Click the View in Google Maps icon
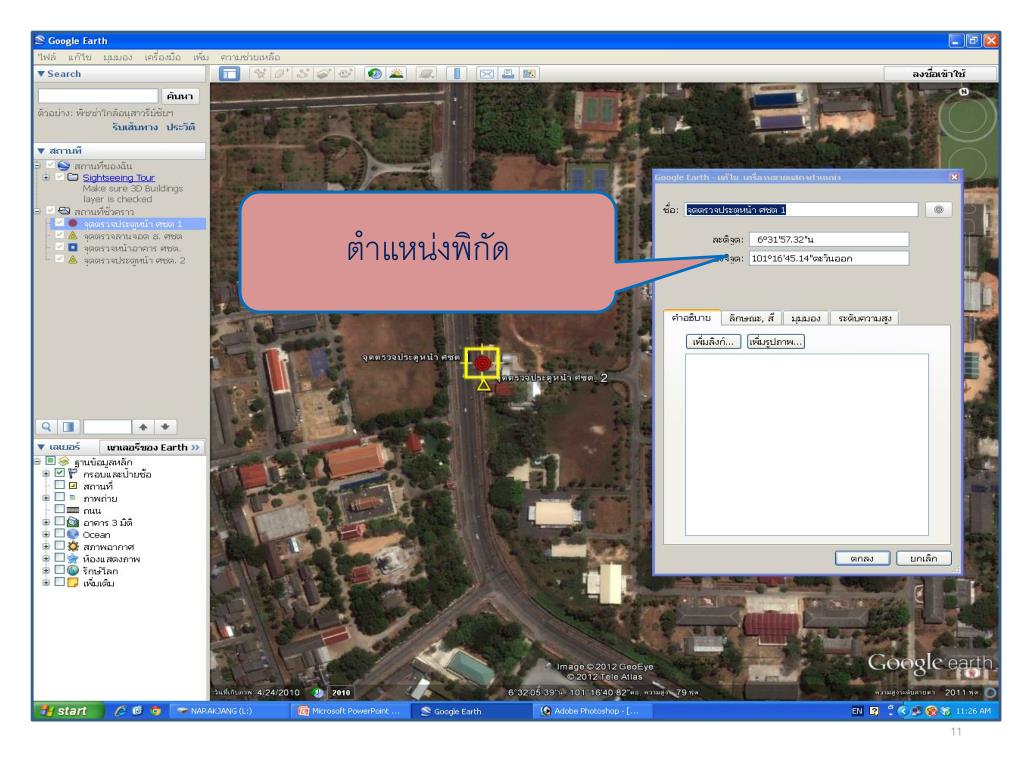 [x=530, y=74]
